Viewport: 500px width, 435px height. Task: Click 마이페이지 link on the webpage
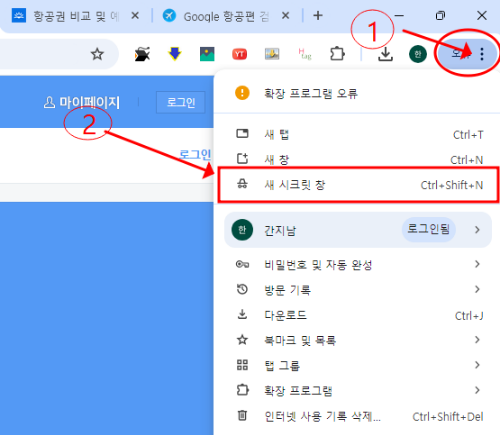[x=82, y=103]
